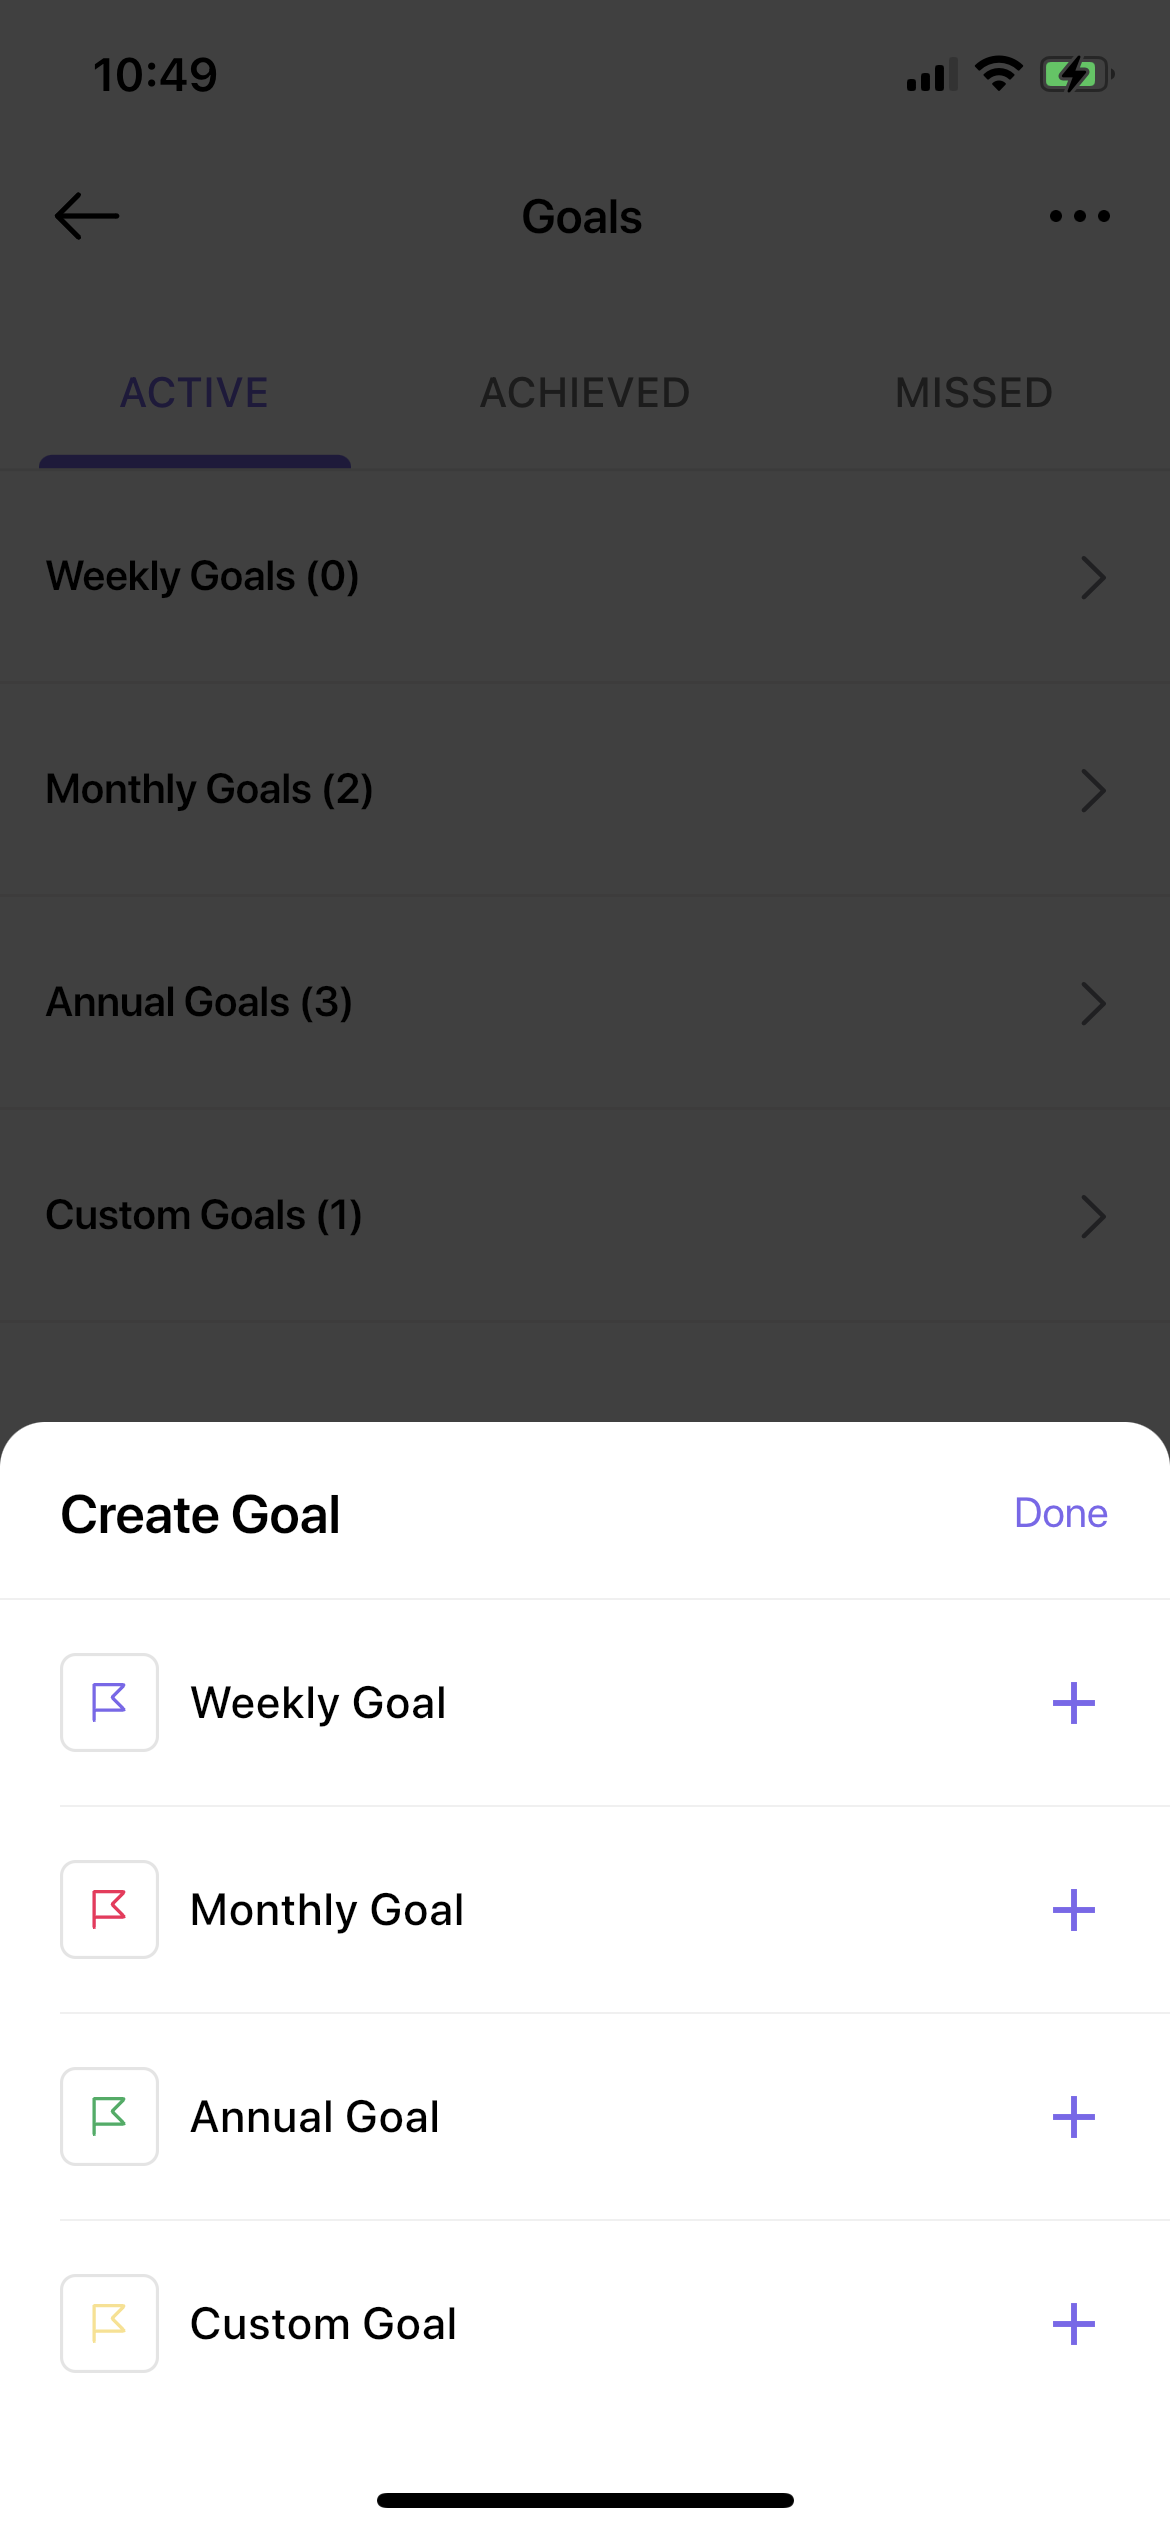Expand Monthly Goals (2) chevron
The image size is (1170, 2532).
(1094, 790)
